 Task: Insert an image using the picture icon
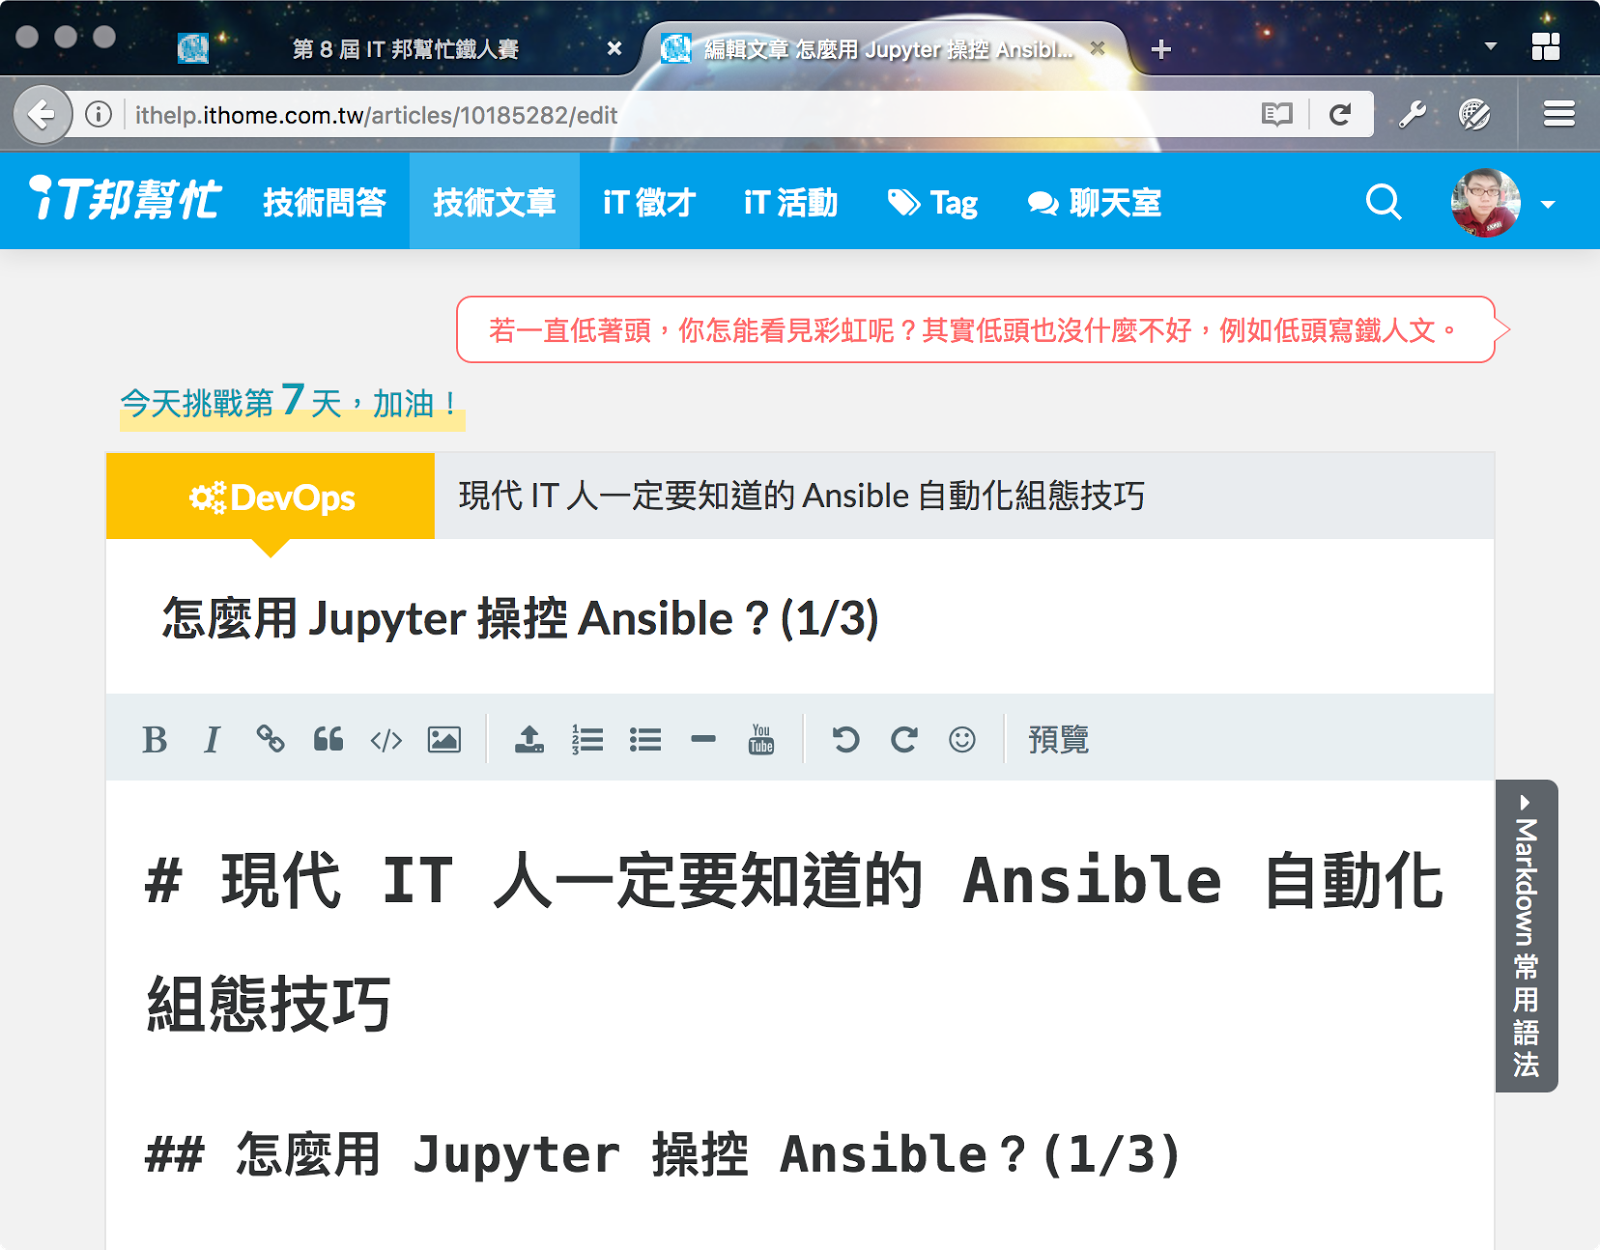[444, 739]
